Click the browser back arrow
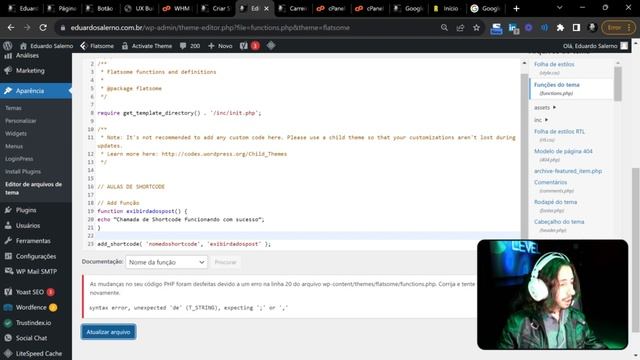The height and width of the screenshot is (360, 640). pyautogui.click(x=11, y=27)
